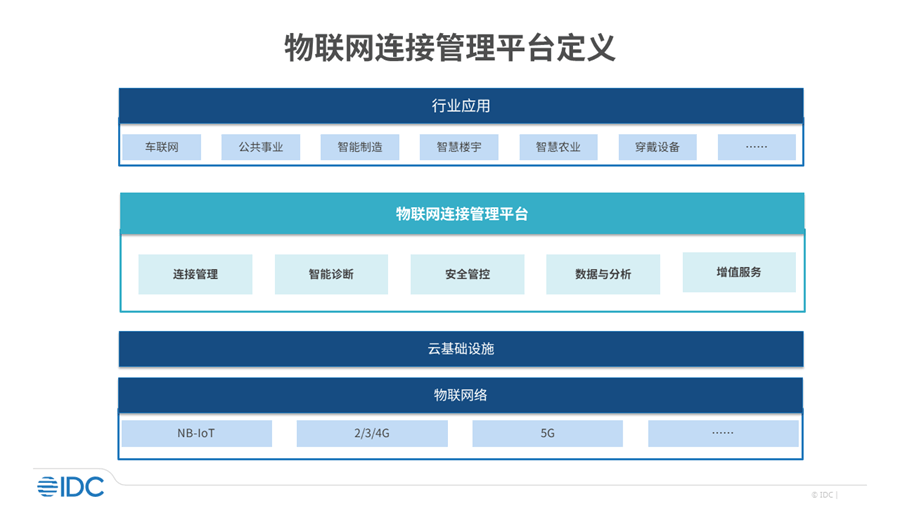
Task: Select the 物联网络 header bar
Action: (461, 395)
